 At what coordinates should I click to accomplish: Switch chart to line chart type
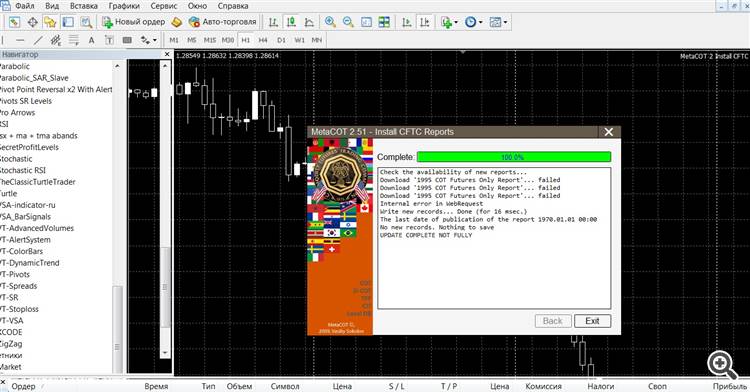pos(309,22)
